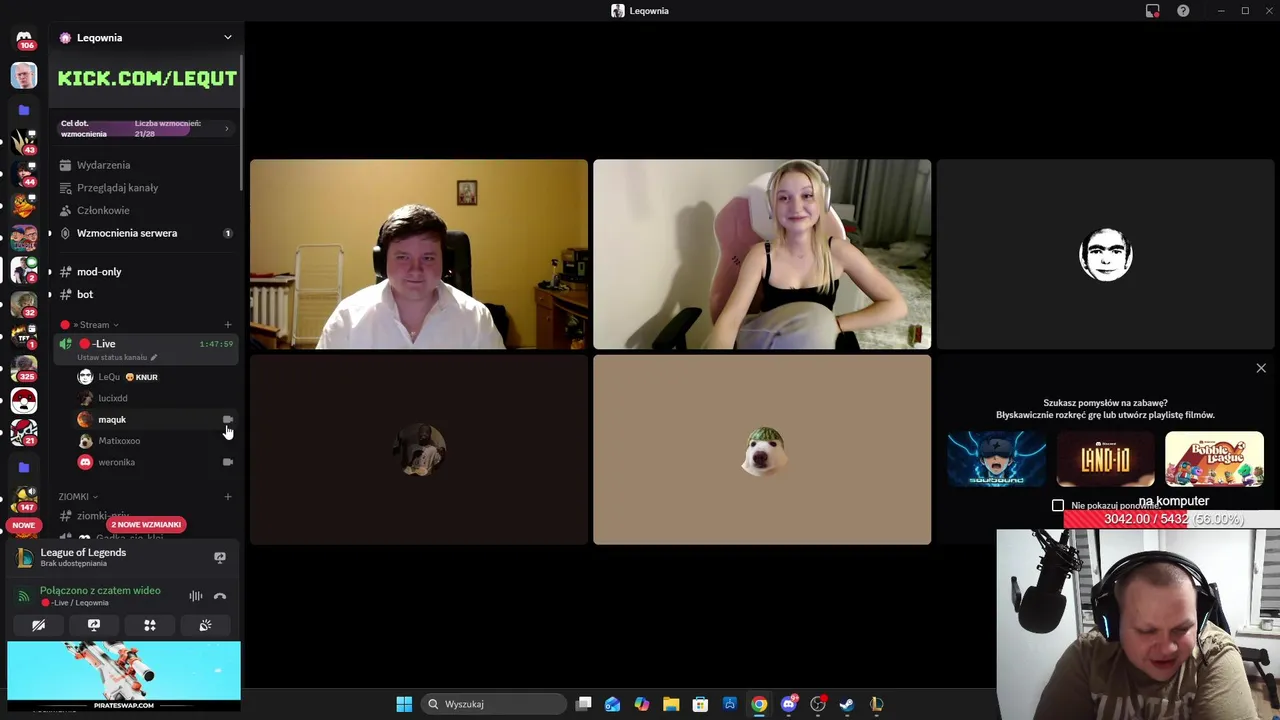Click video camera icon beside weronika

pos(228,462)
